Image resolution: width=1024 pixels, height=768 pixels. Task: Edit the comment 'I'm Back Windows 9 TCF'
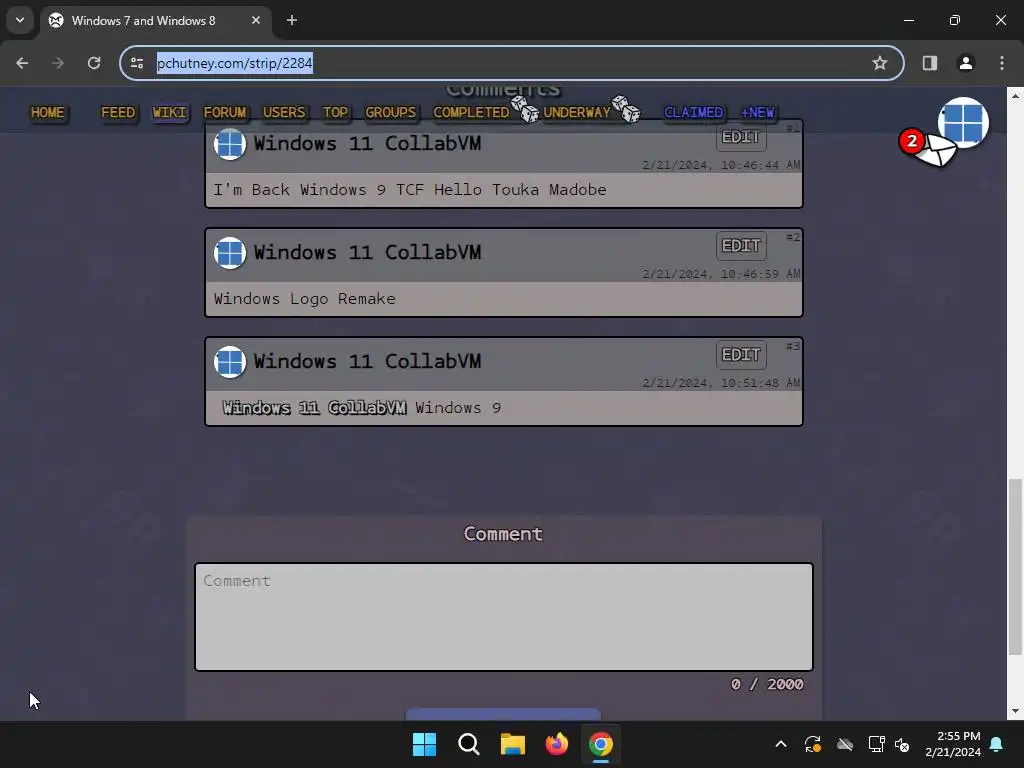741,136
